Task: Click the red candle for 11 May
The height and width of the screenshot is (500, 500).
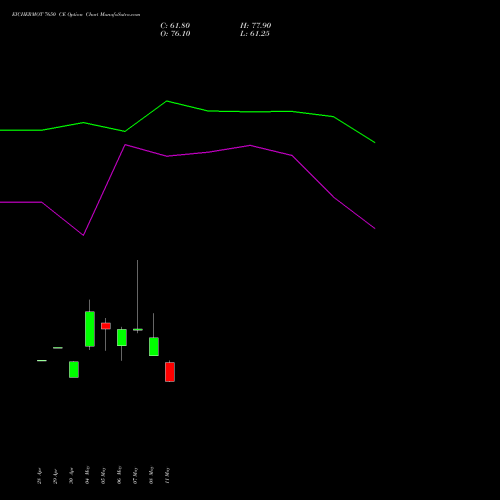Action: point(170,372)
